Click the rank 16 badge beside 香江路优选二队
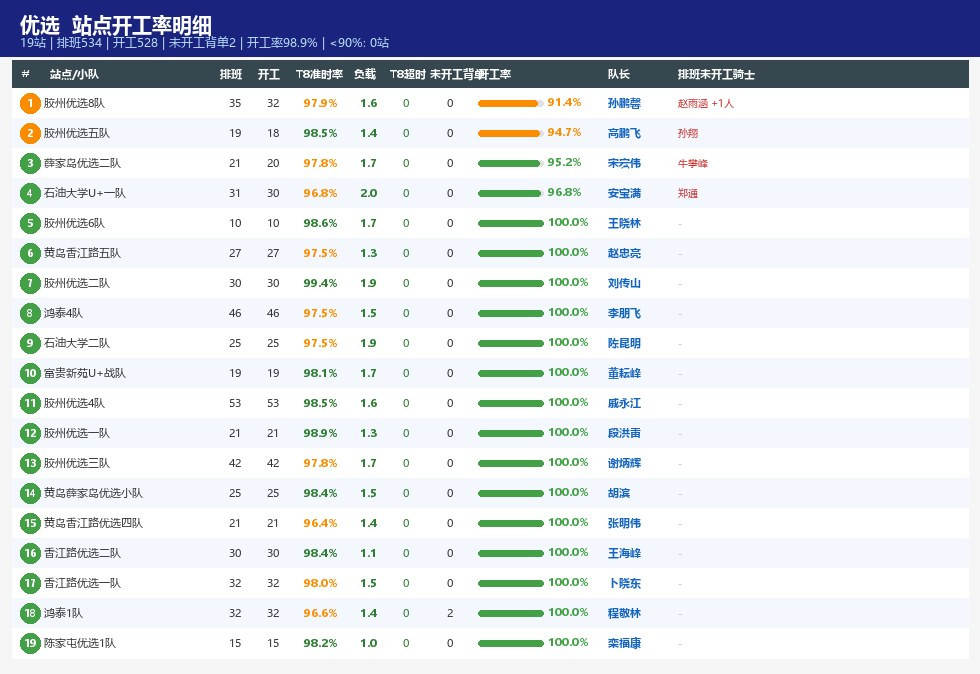 (x=30, y=553)
